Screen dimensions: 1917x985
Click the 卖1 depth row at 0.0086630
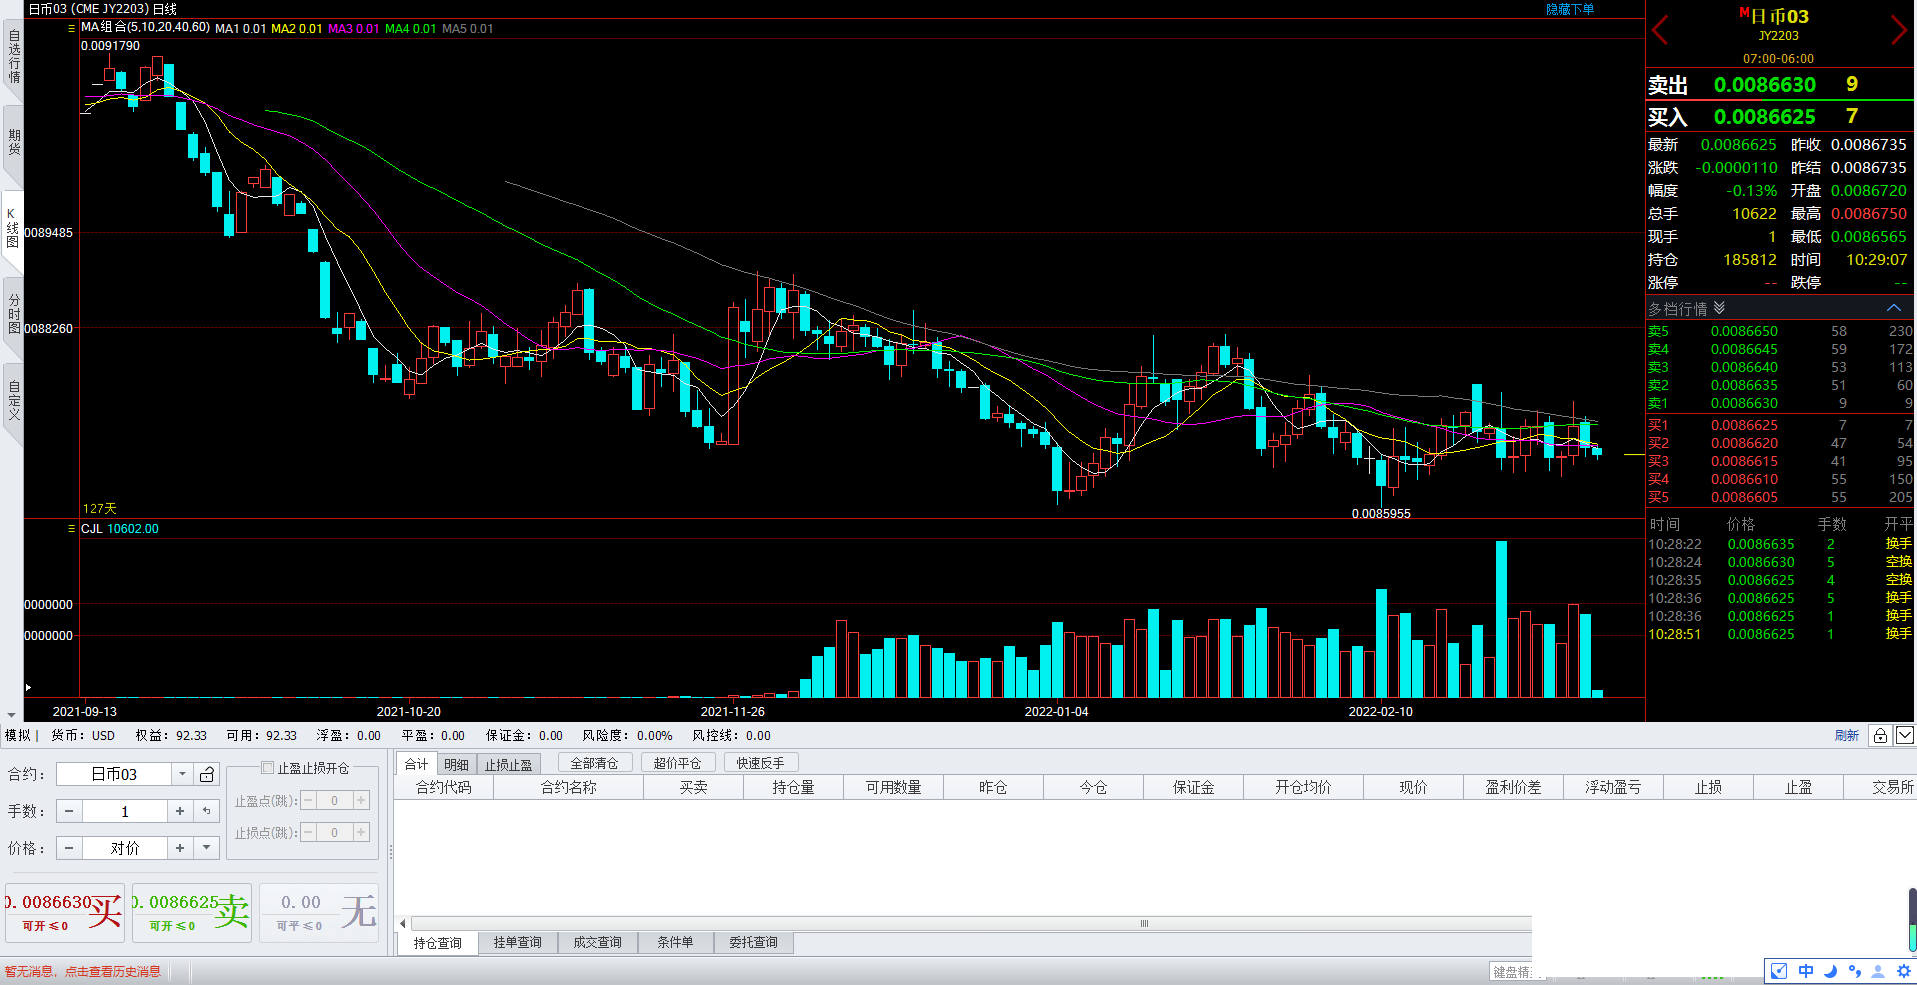coord(1780,403)
